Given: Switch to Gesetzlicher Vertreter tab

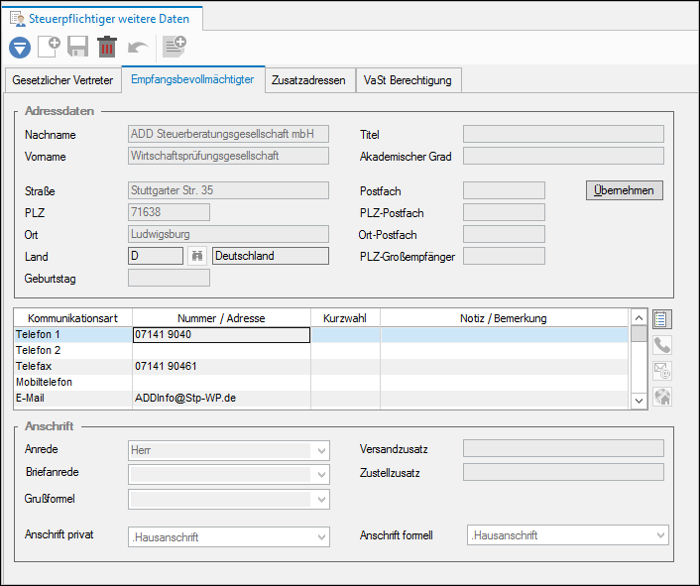Looking at the screenshot, I should [x=62, y=80].
